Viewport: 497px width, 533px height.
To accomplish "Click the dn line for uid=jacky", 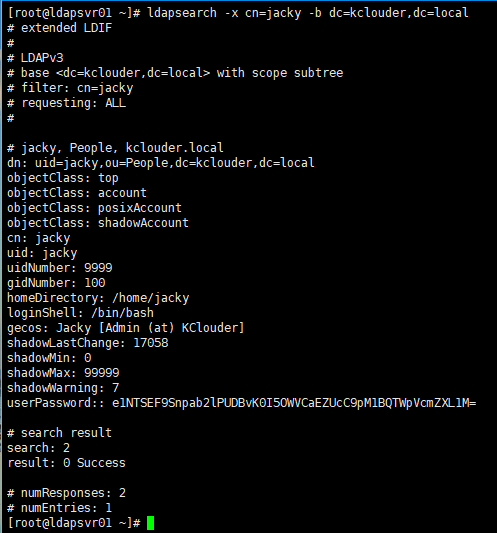I will [x=161, y=163].
